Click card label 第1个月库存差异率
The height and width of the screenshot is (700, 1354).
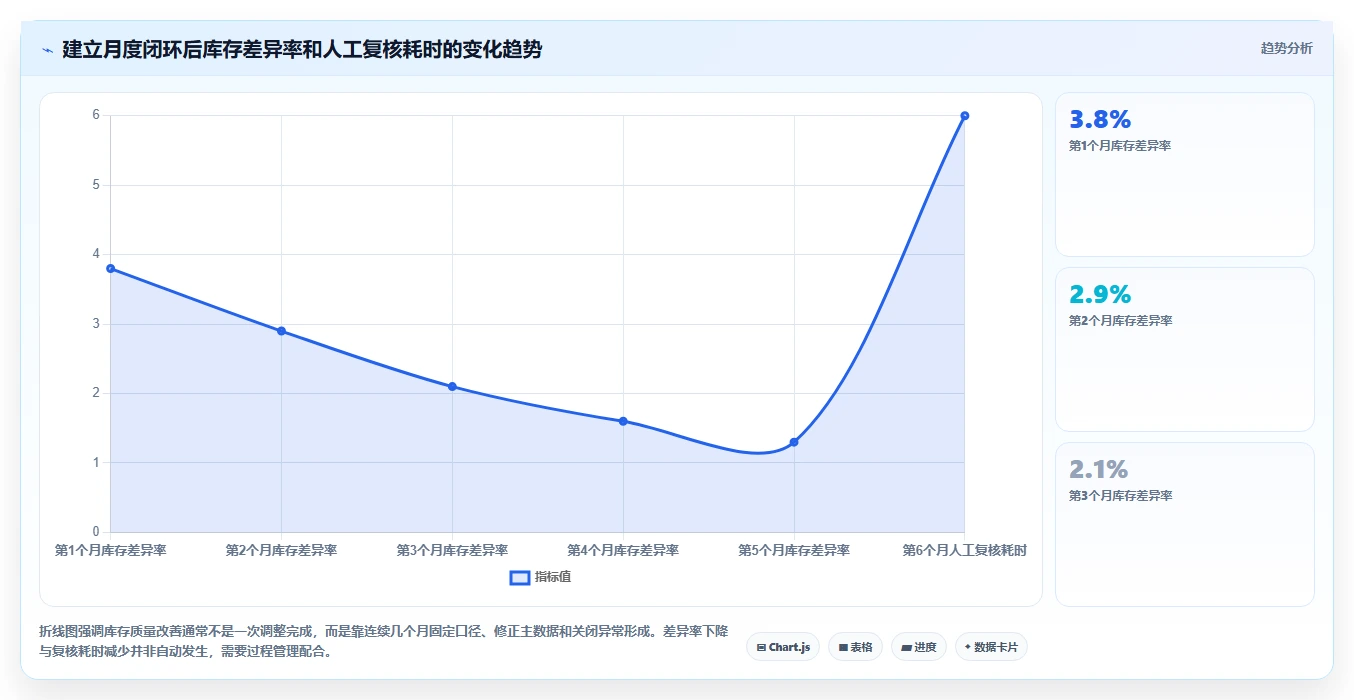click(1120, 146)
